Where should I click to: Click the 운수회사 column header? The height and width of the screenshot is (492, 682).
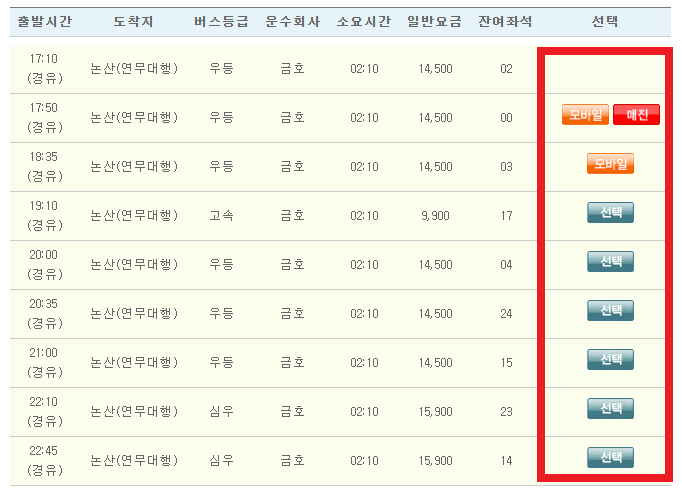(x=292, y=21)
